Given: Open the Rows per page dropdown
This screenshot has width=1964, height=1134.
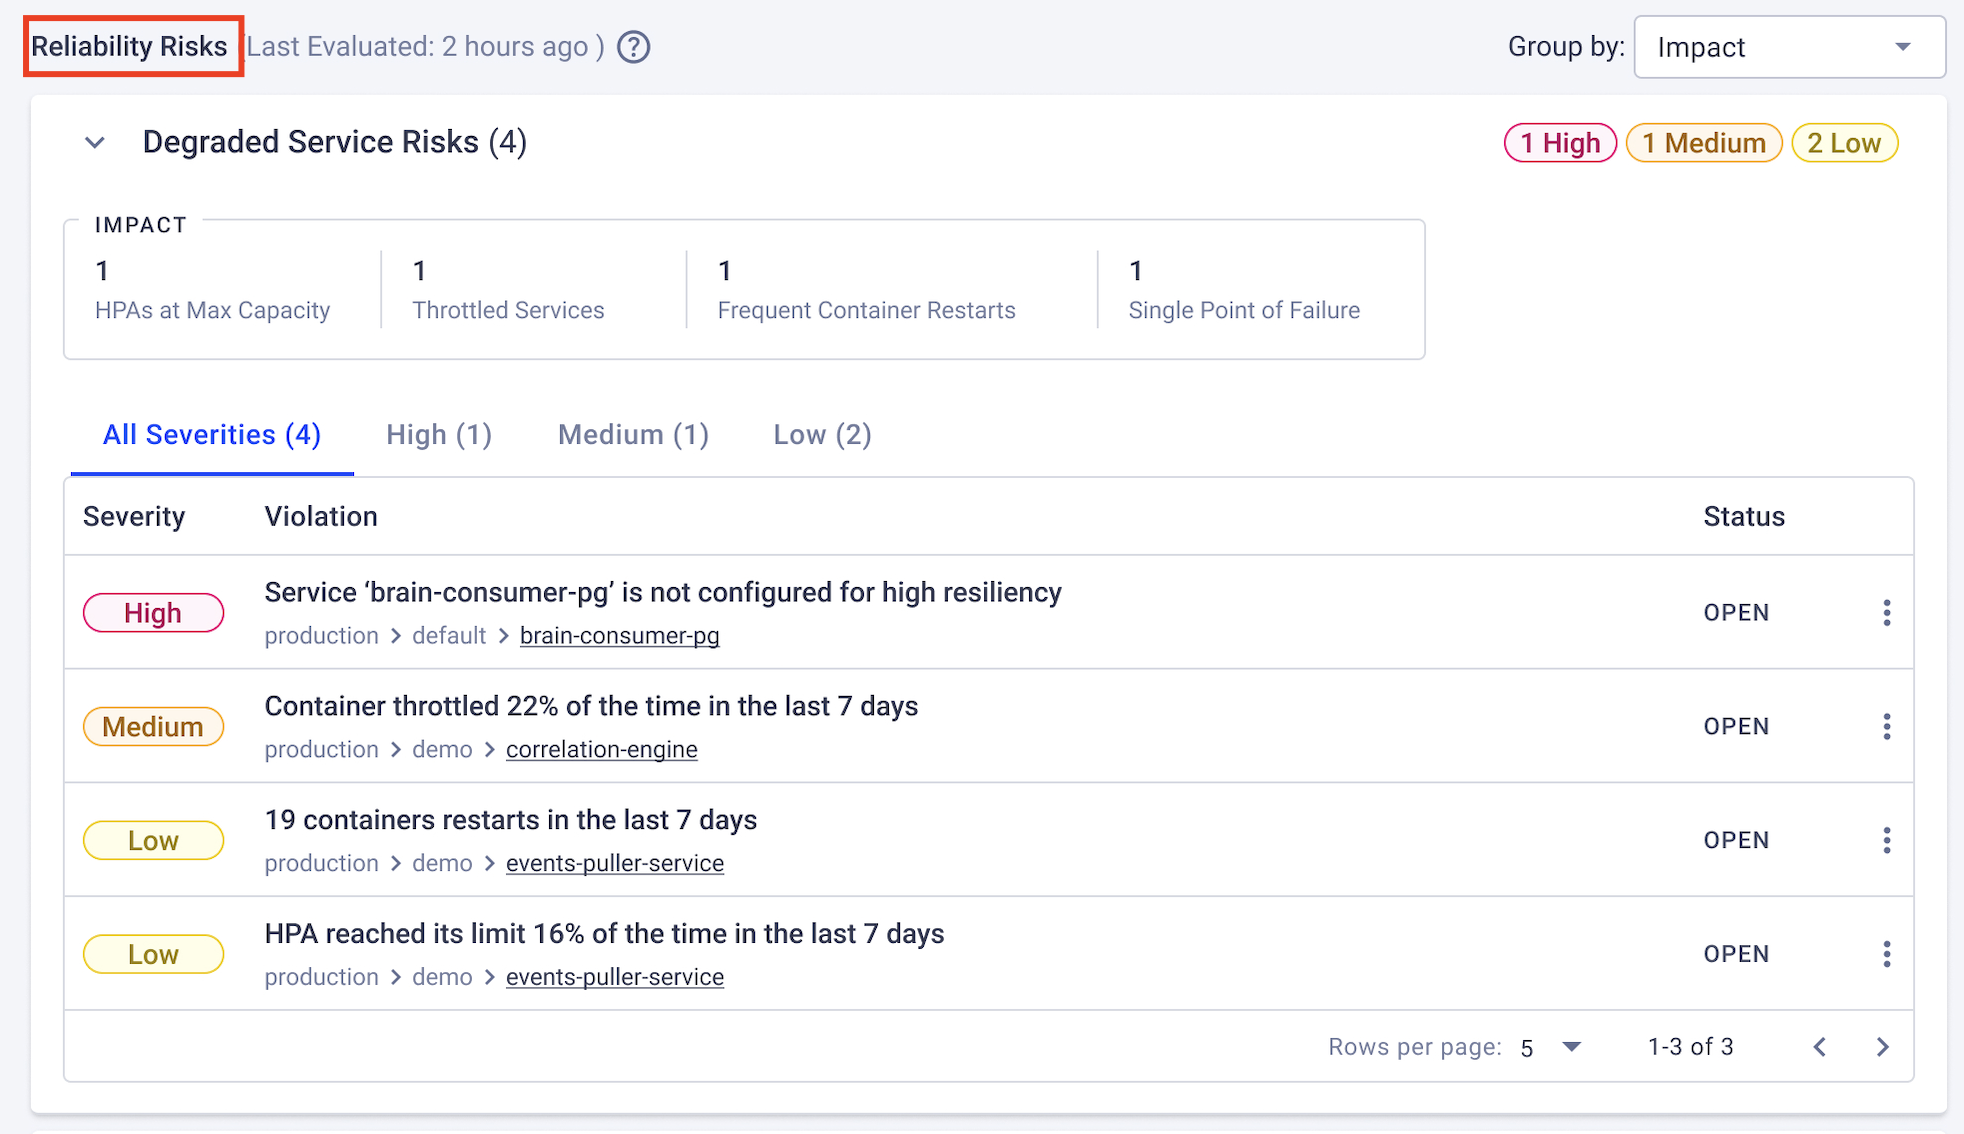Looking at the screenshot, I should coord(1551,1047).
